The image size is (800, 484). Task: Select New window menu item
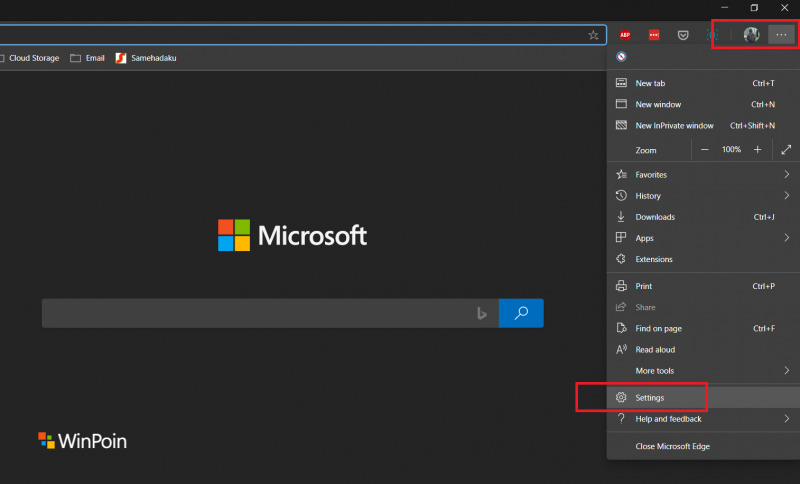[x=703, y=105]
